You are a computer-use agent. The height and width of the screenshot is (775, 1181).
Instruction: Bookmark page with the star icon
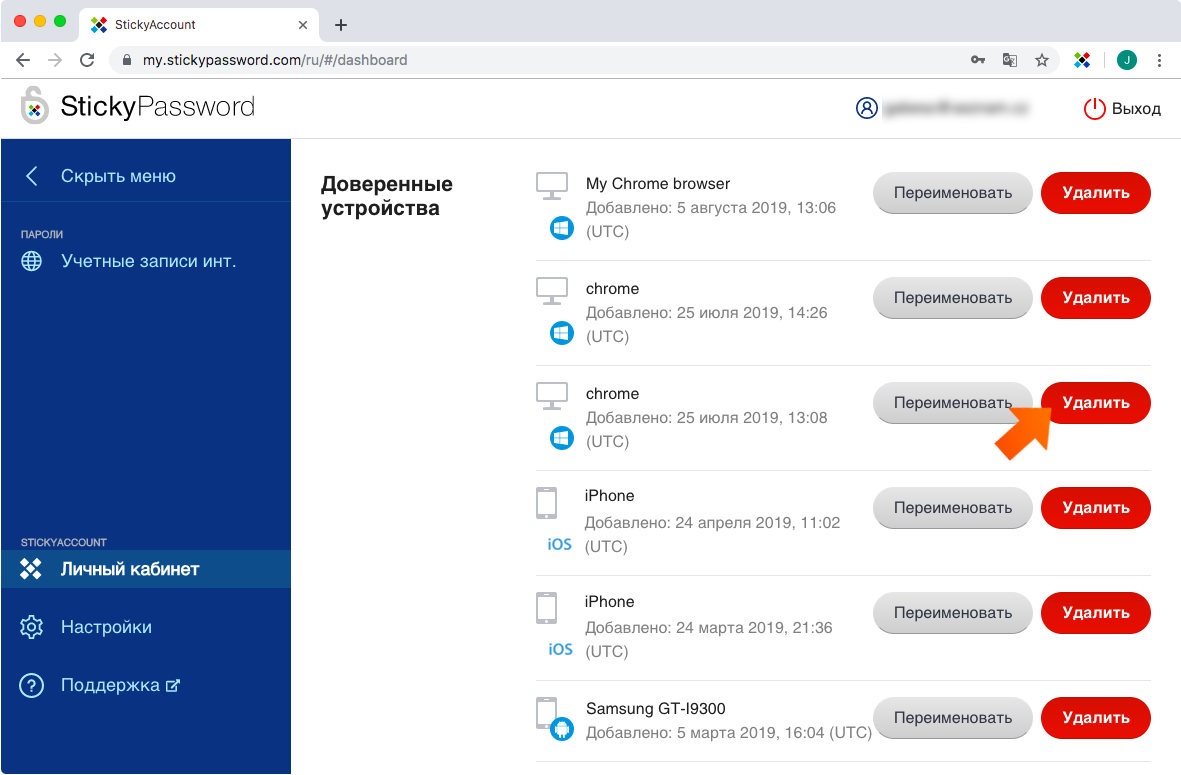[x=1042, y=60]
